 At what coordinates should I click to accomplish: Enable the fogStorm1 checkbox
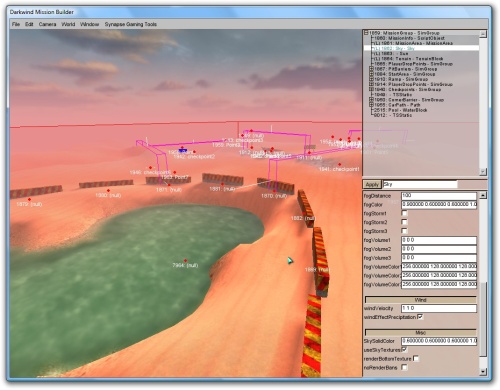404,213
